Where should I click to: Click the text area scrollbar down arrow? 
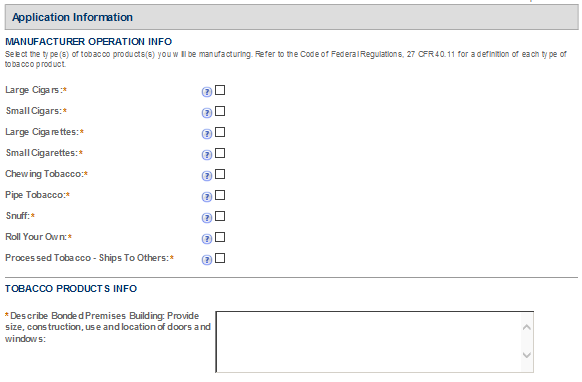[x=527, y=355]
